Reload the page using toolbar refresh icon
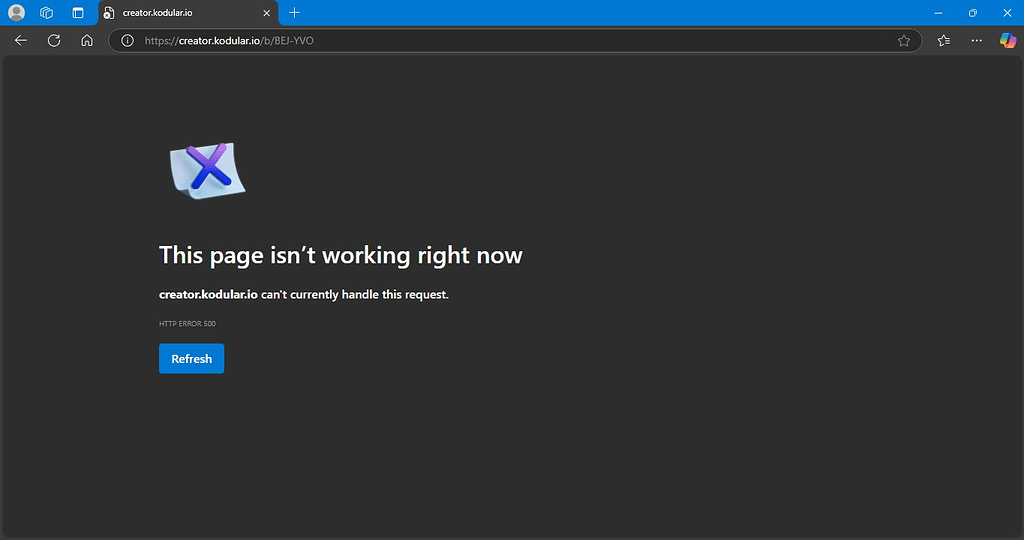 point(54,41)
